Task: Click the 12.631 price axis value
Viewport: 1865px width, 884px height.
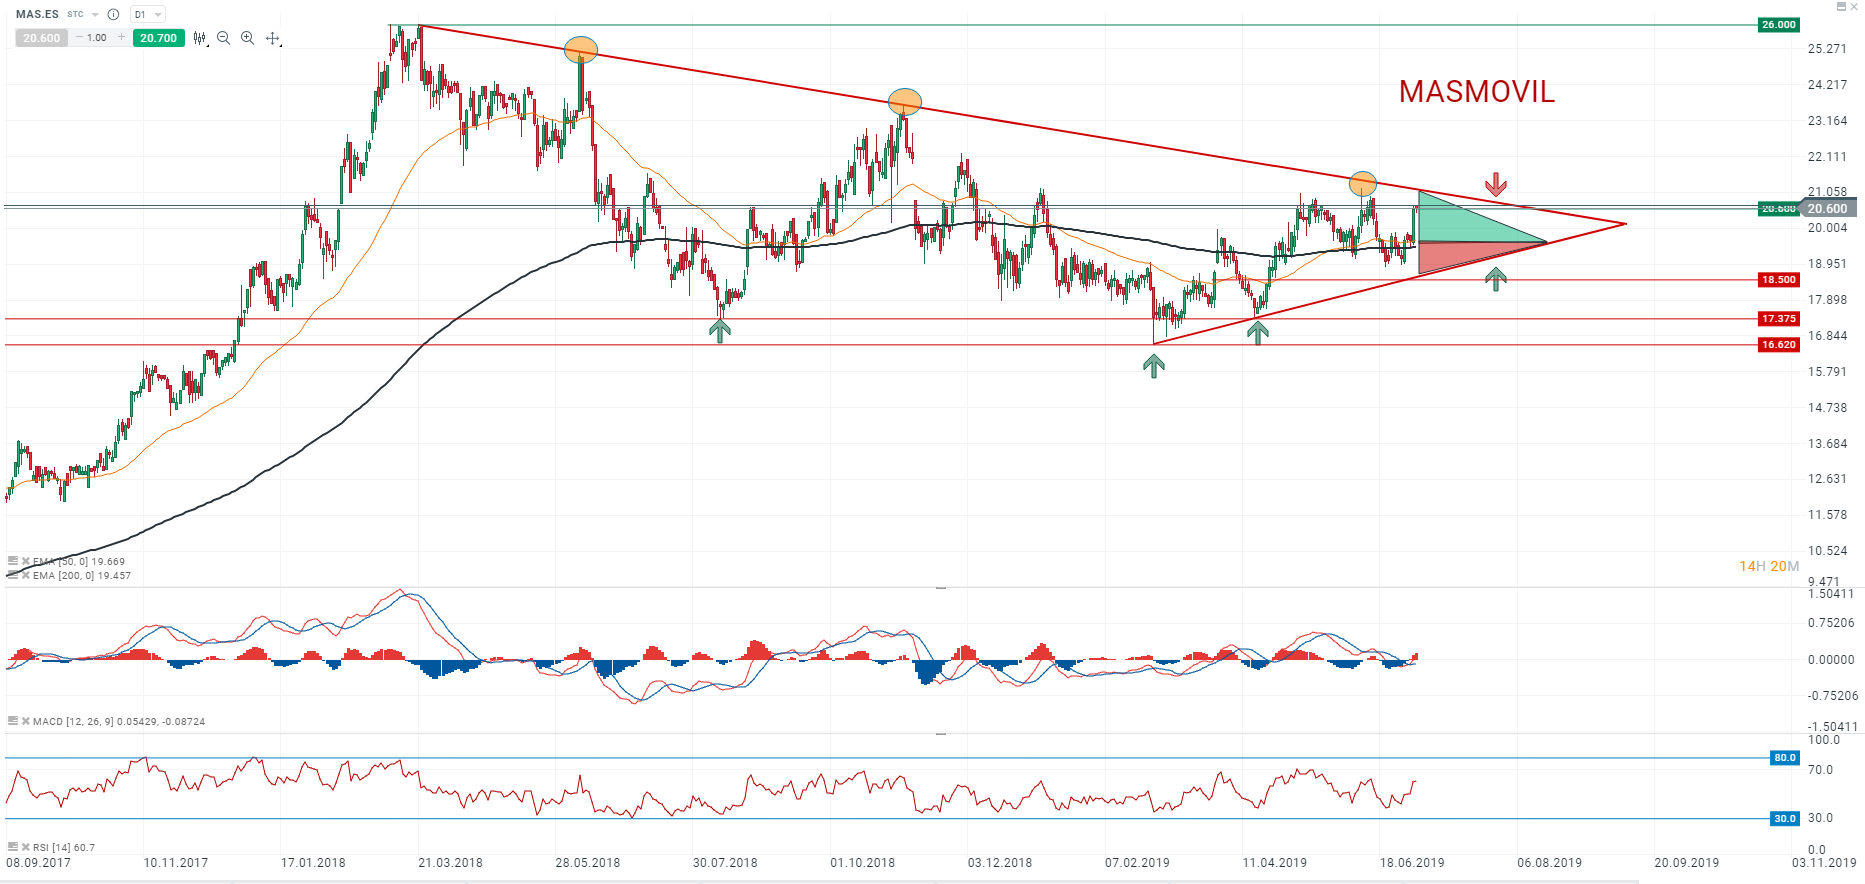Action: [1827, 479]
